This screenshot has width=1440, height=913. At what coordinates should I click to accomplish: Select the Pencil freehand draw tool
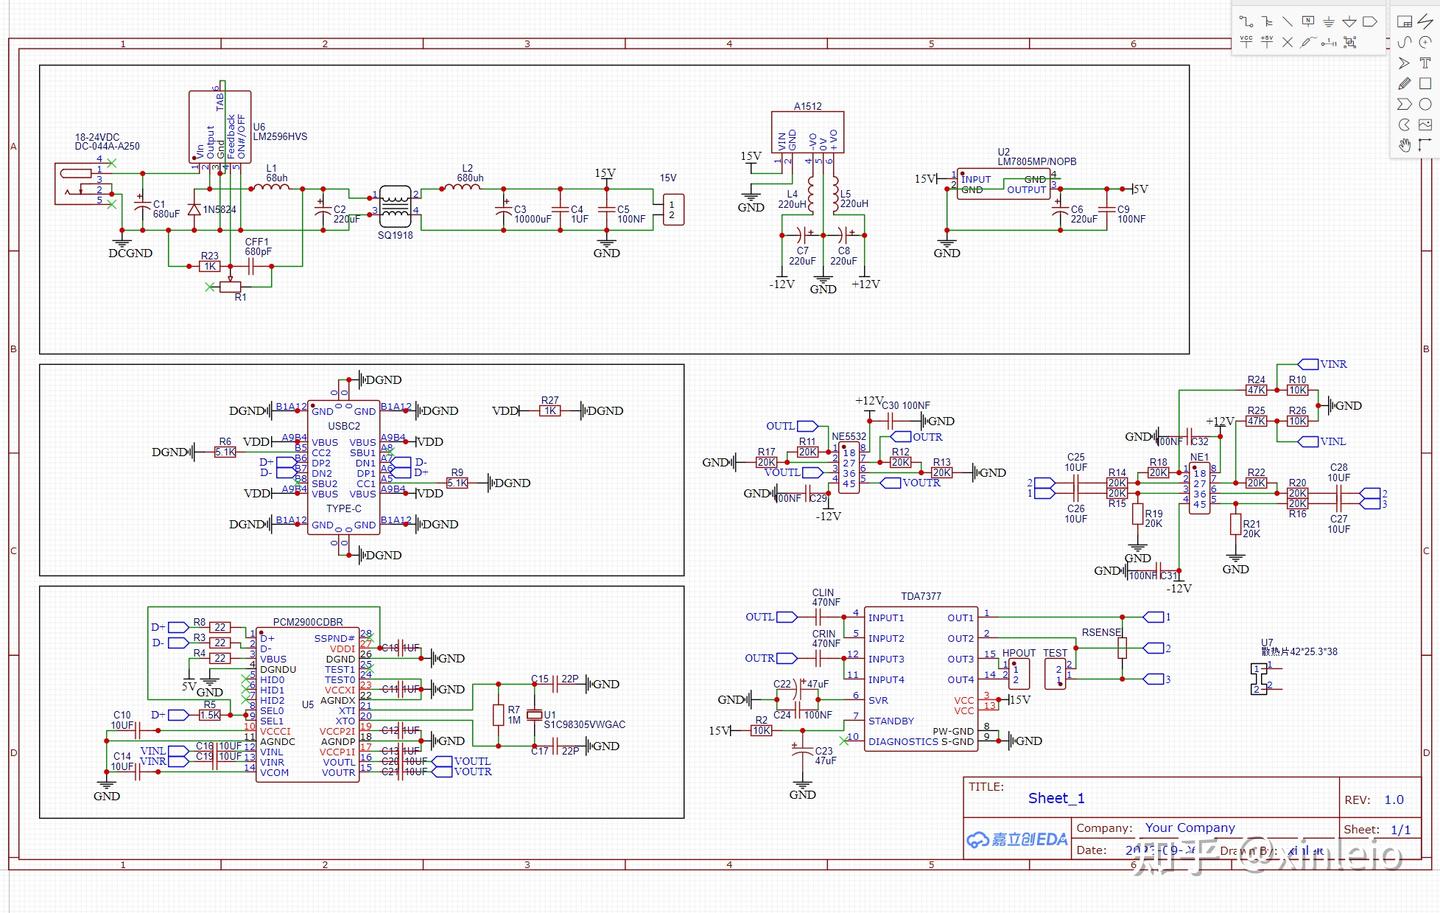[x=1404, y=83]
